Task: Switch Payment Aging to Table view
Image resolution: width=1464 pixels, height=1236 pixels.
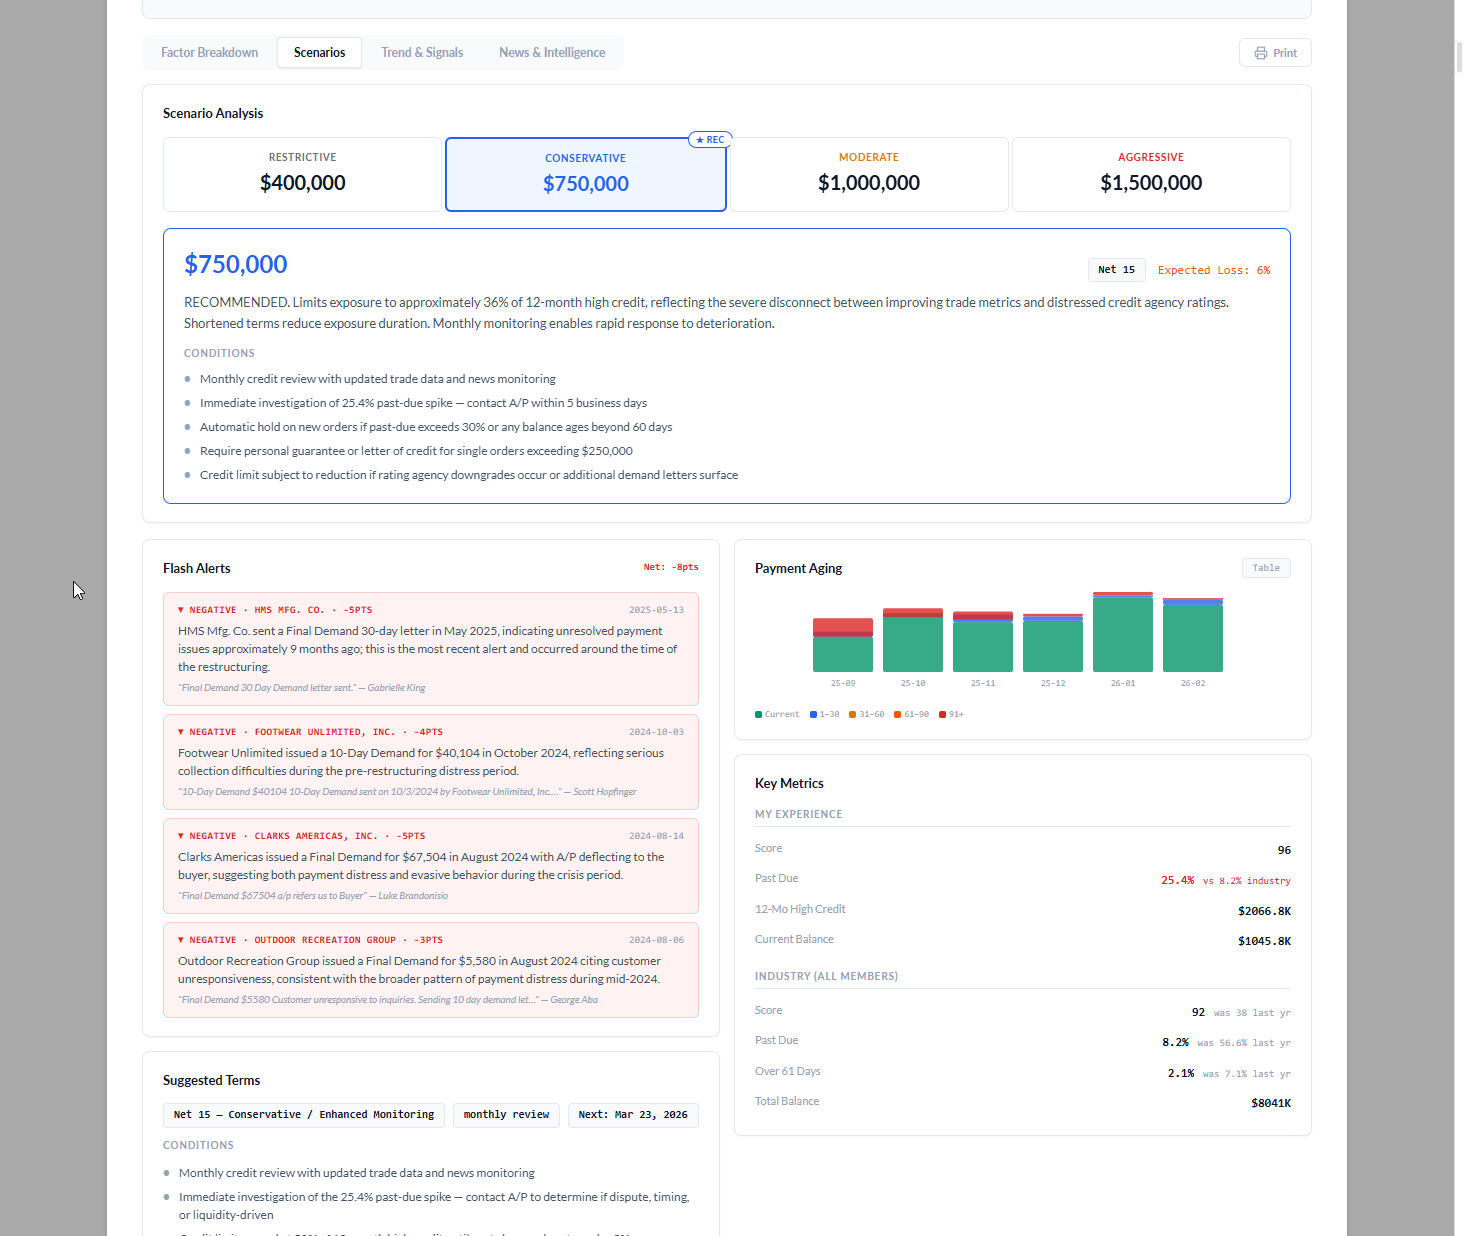Action: coord(1265,567)
